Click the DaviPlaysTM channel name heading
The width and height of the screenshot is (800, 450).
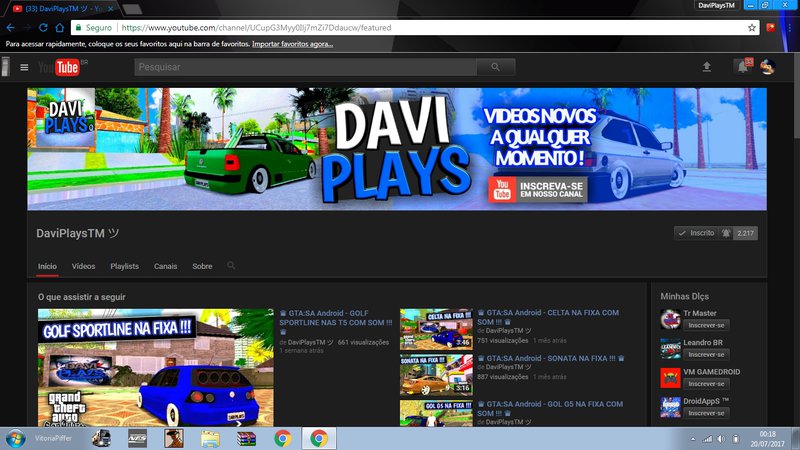[x=78, y=233]
